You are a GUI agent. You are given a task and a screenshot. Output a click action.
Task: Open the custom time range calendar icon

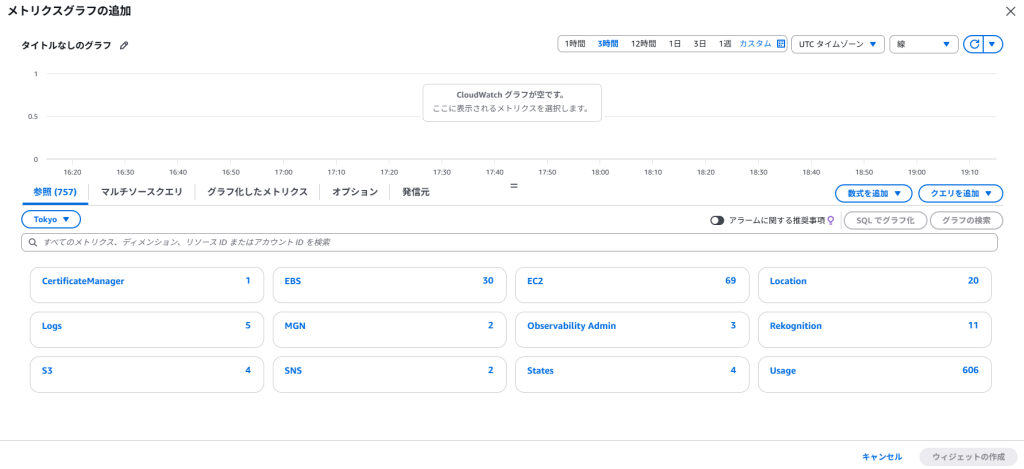781,44
